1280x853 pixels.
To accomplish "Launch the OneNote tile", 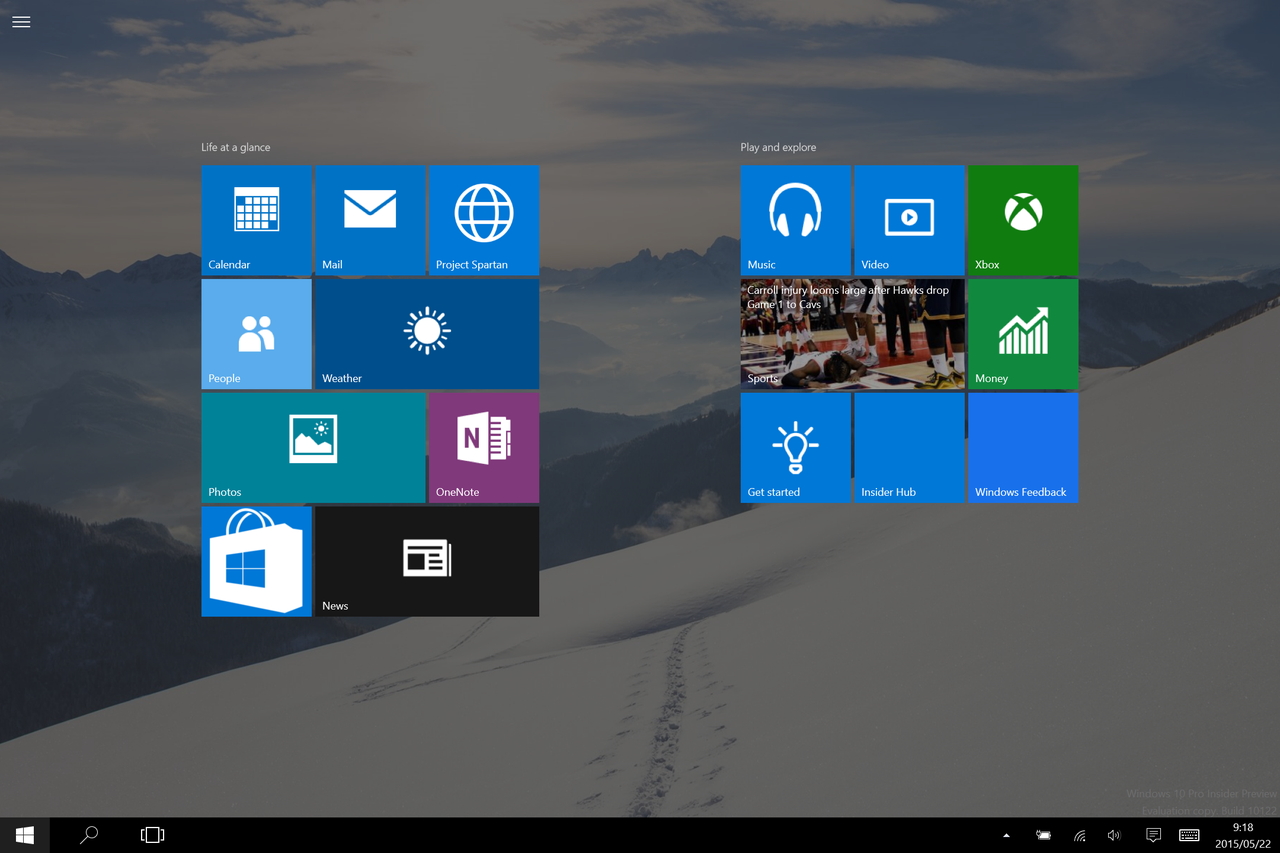I will (484, 448).
